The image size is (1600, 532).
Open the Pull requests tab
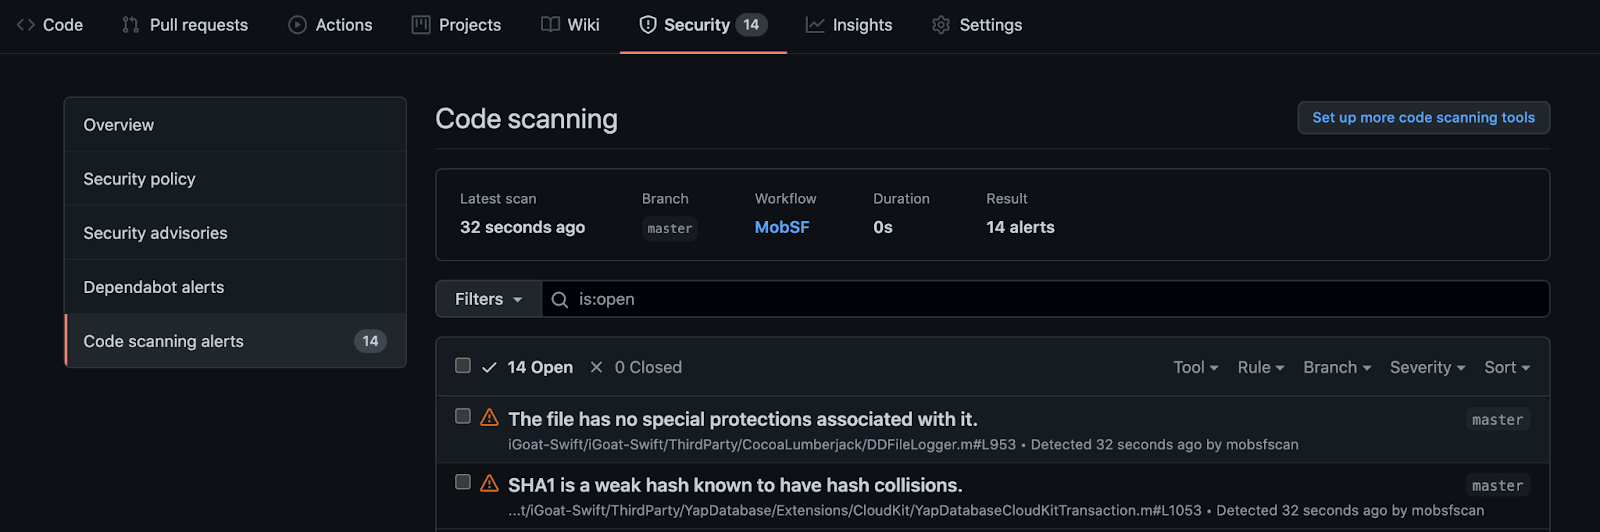(184, 25)
